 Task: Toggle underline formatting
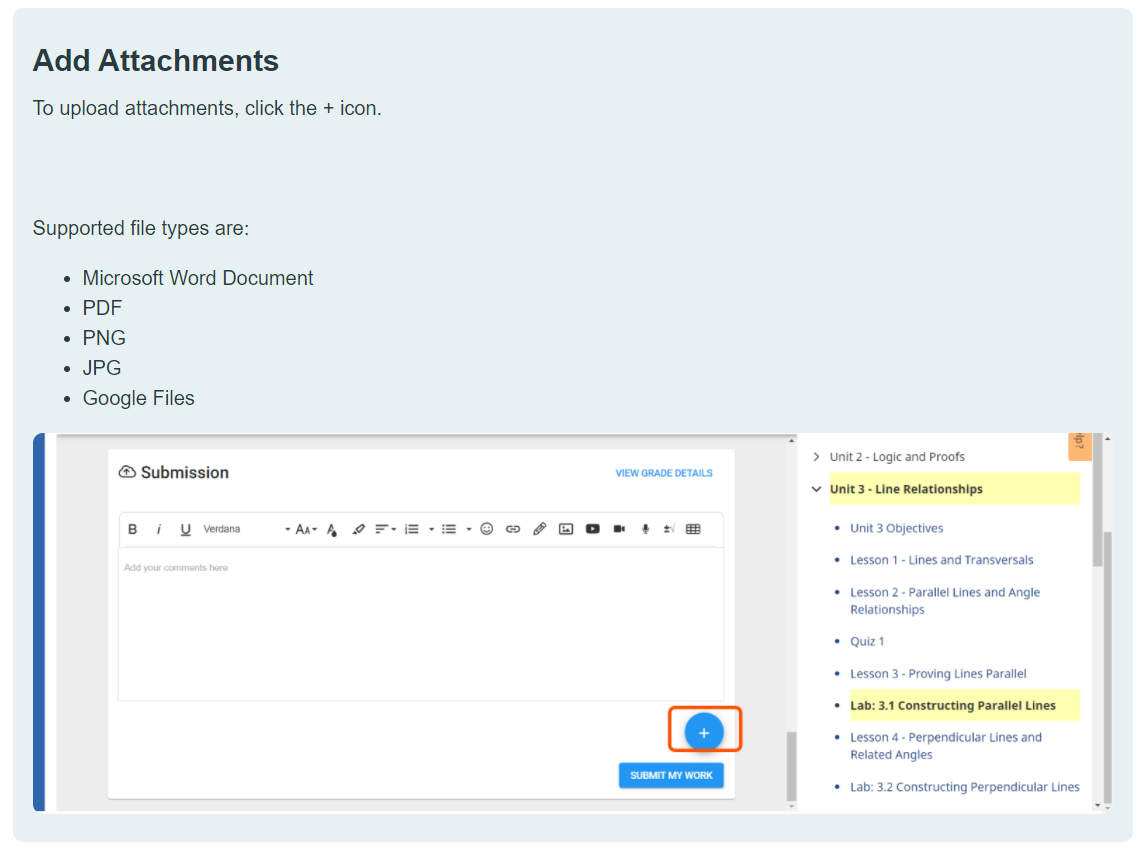point(185,529)
